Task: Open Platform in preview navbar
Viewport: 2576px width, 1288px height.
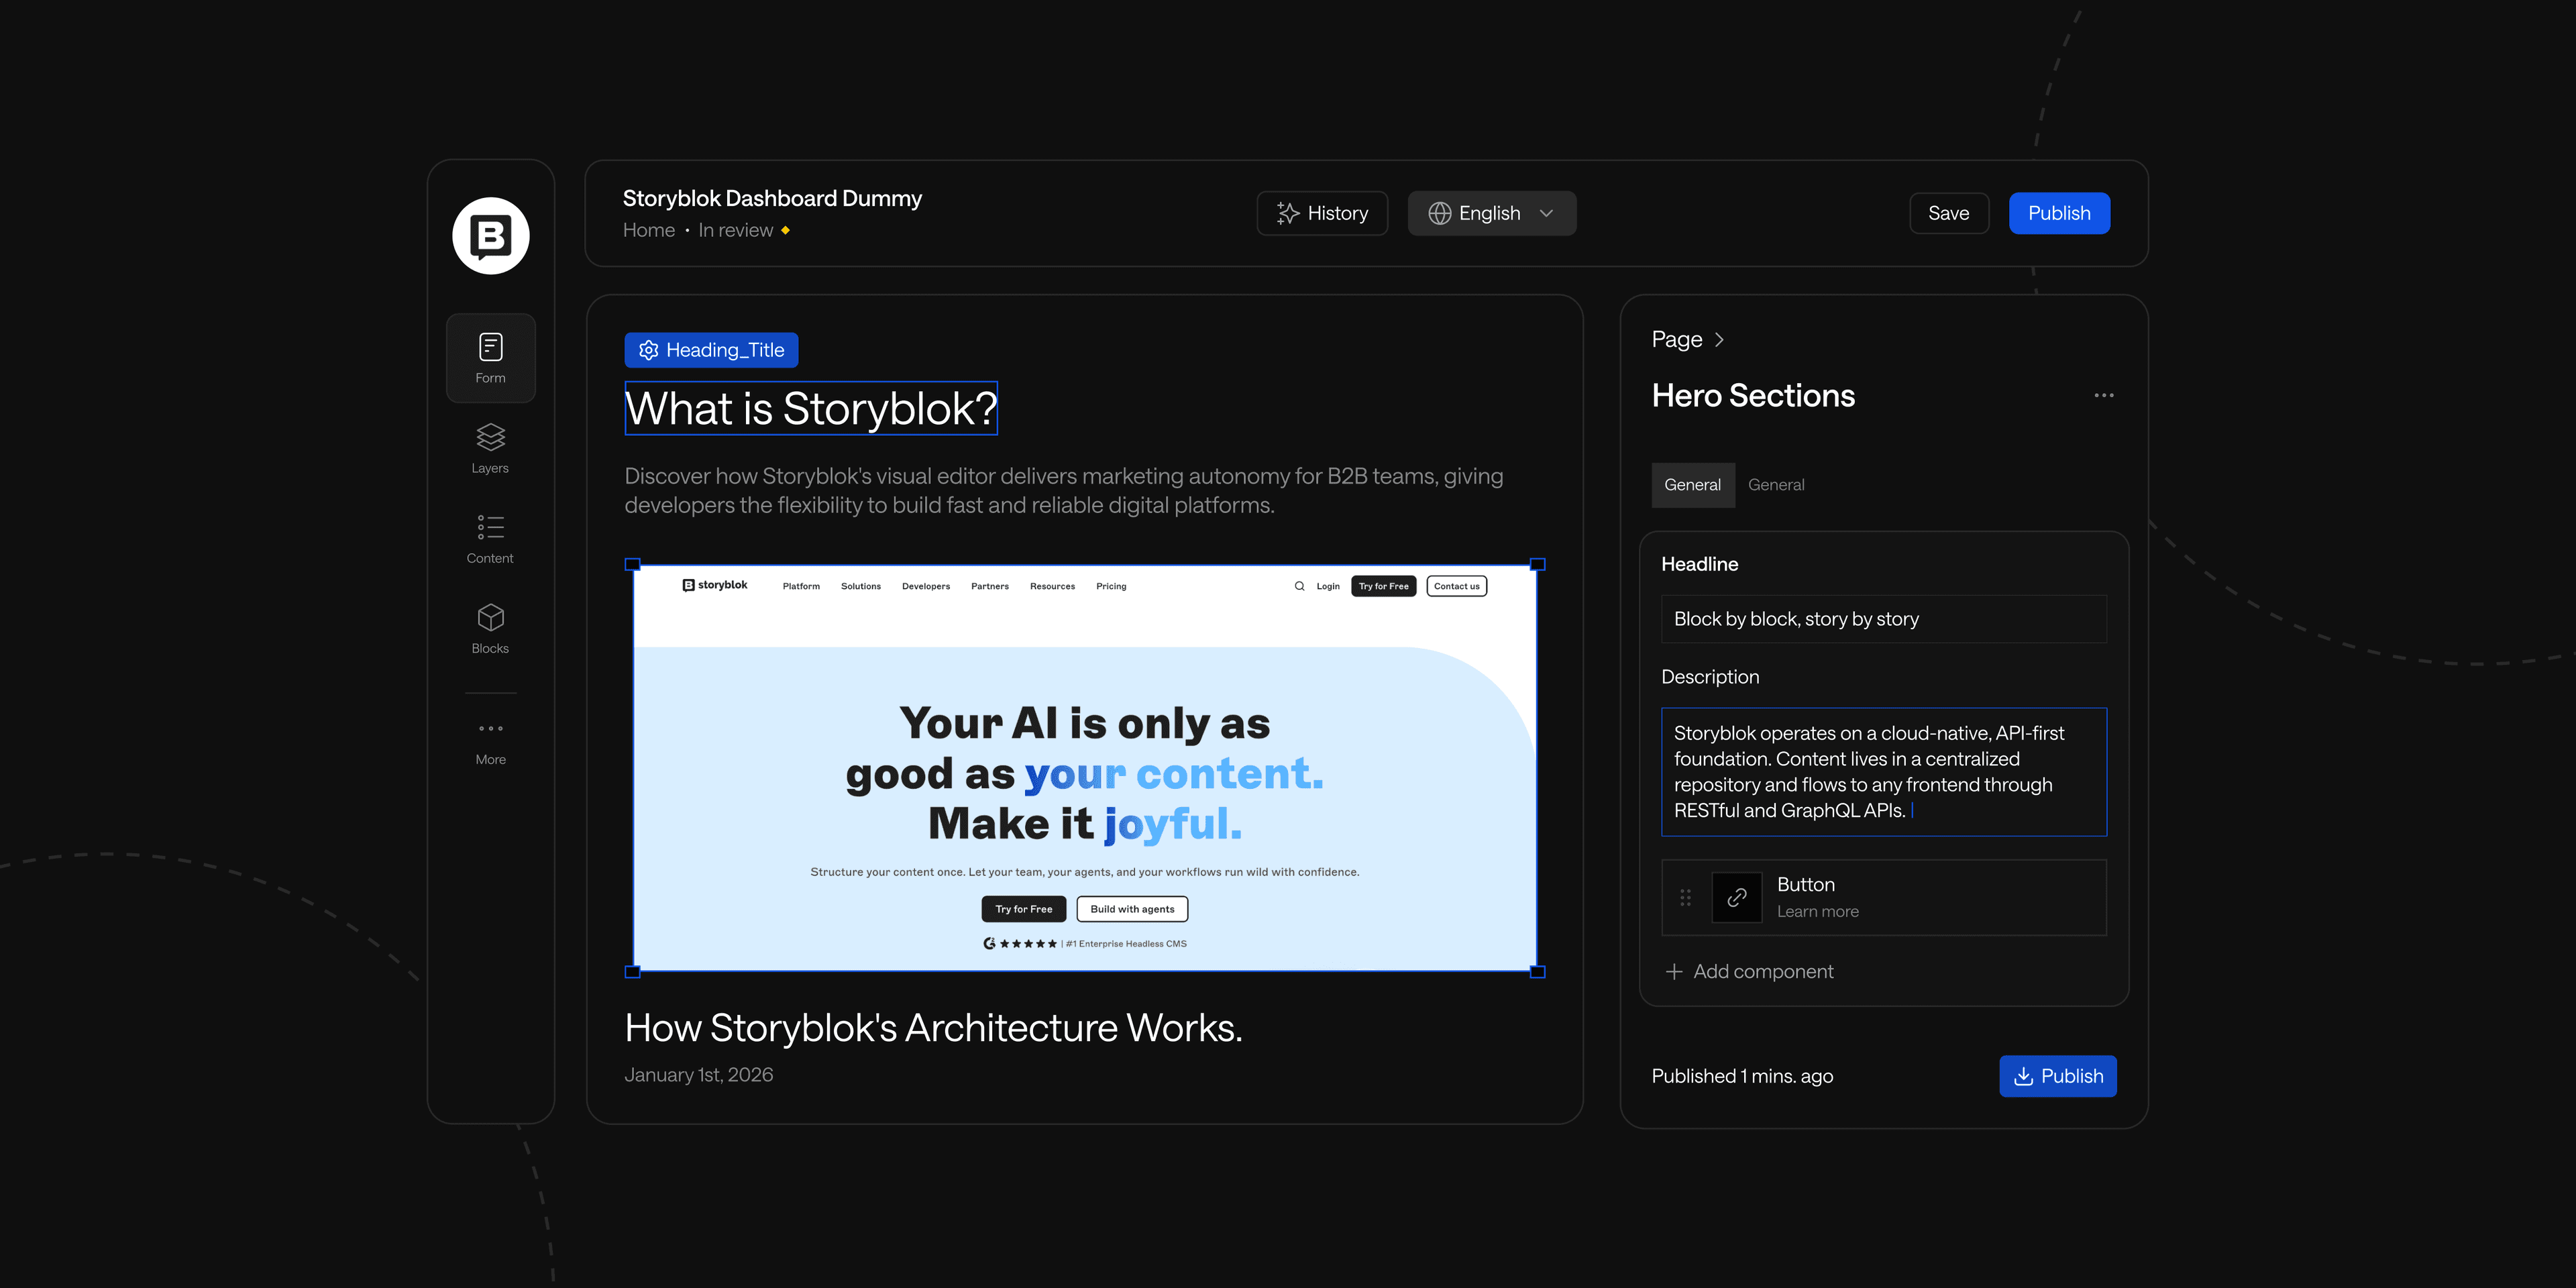Action: 801,586
